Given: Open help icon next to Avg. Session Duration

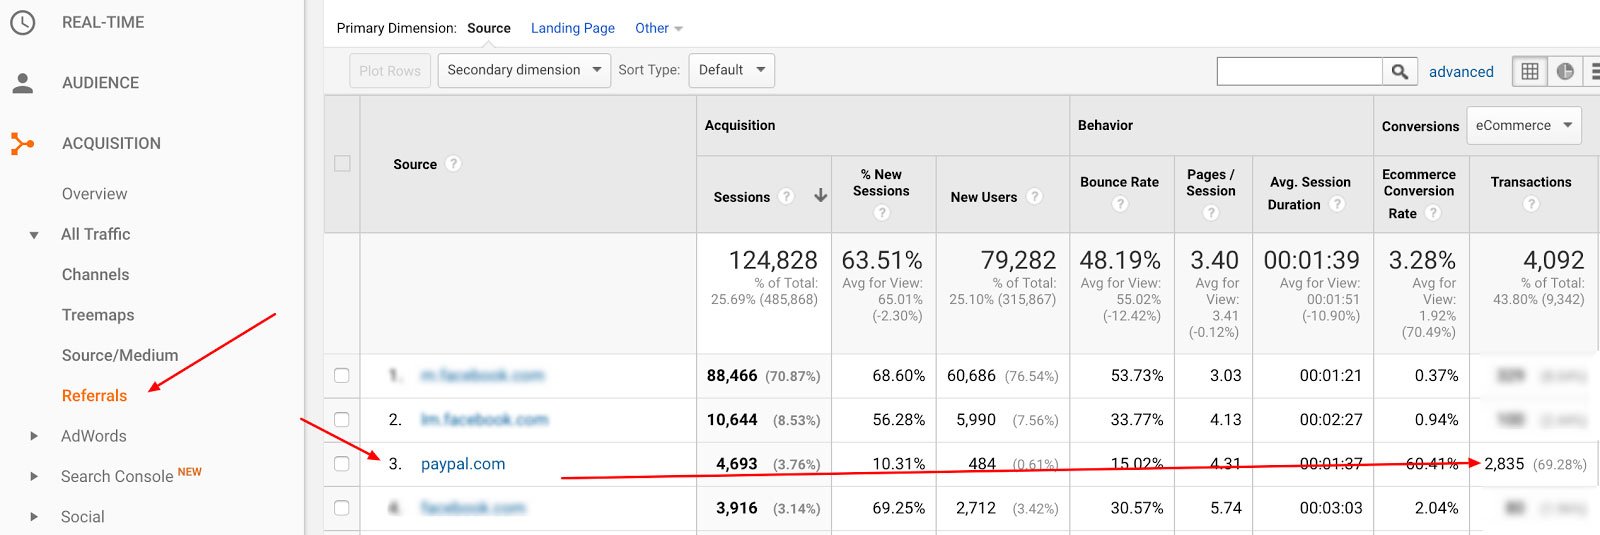Looking at the screenshot, I should pyautogui.click(x=1337, y=204).
